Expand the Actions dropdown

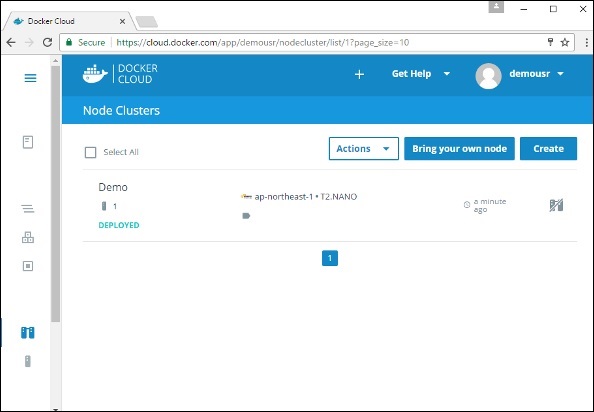pyautogui.click(x=364, y=148)
